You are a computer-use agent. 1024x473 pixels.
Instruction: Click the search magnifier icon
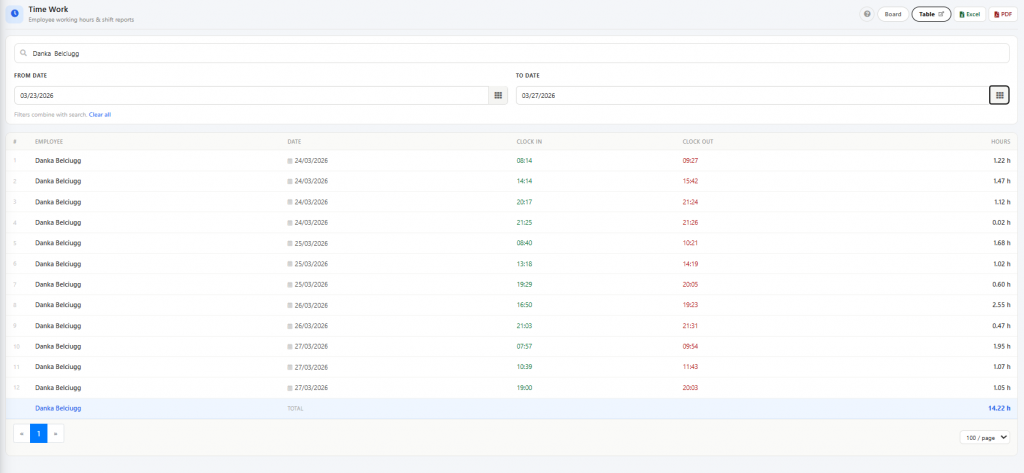24,54
